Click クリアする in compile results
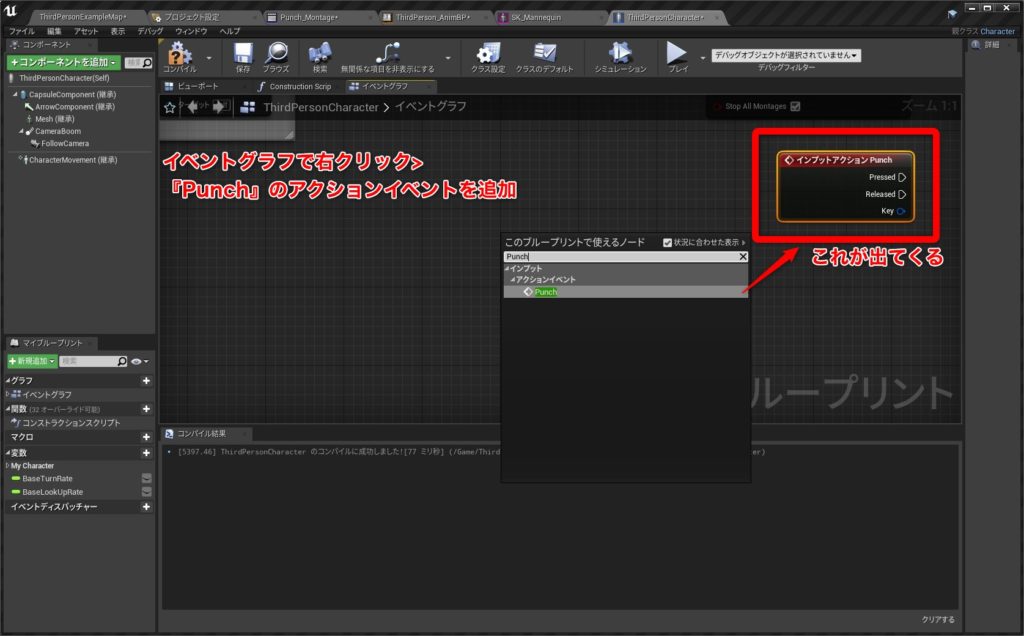Screen dimensions: 1024x636 pyautogui.click(x=938, y=620)
